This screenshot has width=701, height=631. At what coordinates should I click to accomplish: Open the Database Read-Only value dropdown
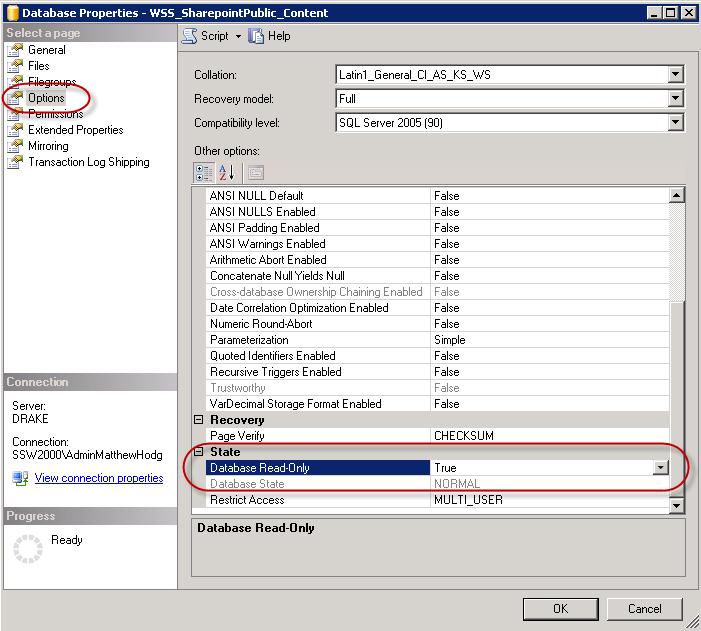point(660,468)
